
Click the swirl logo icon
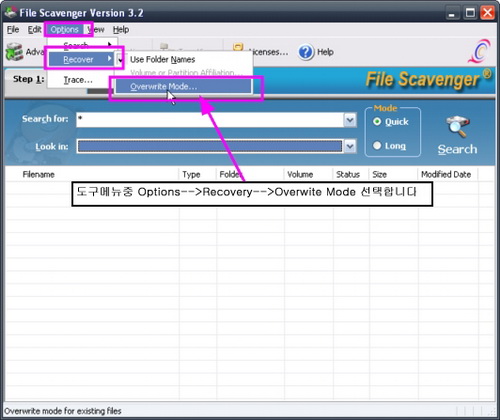click(x=479, y=51)
